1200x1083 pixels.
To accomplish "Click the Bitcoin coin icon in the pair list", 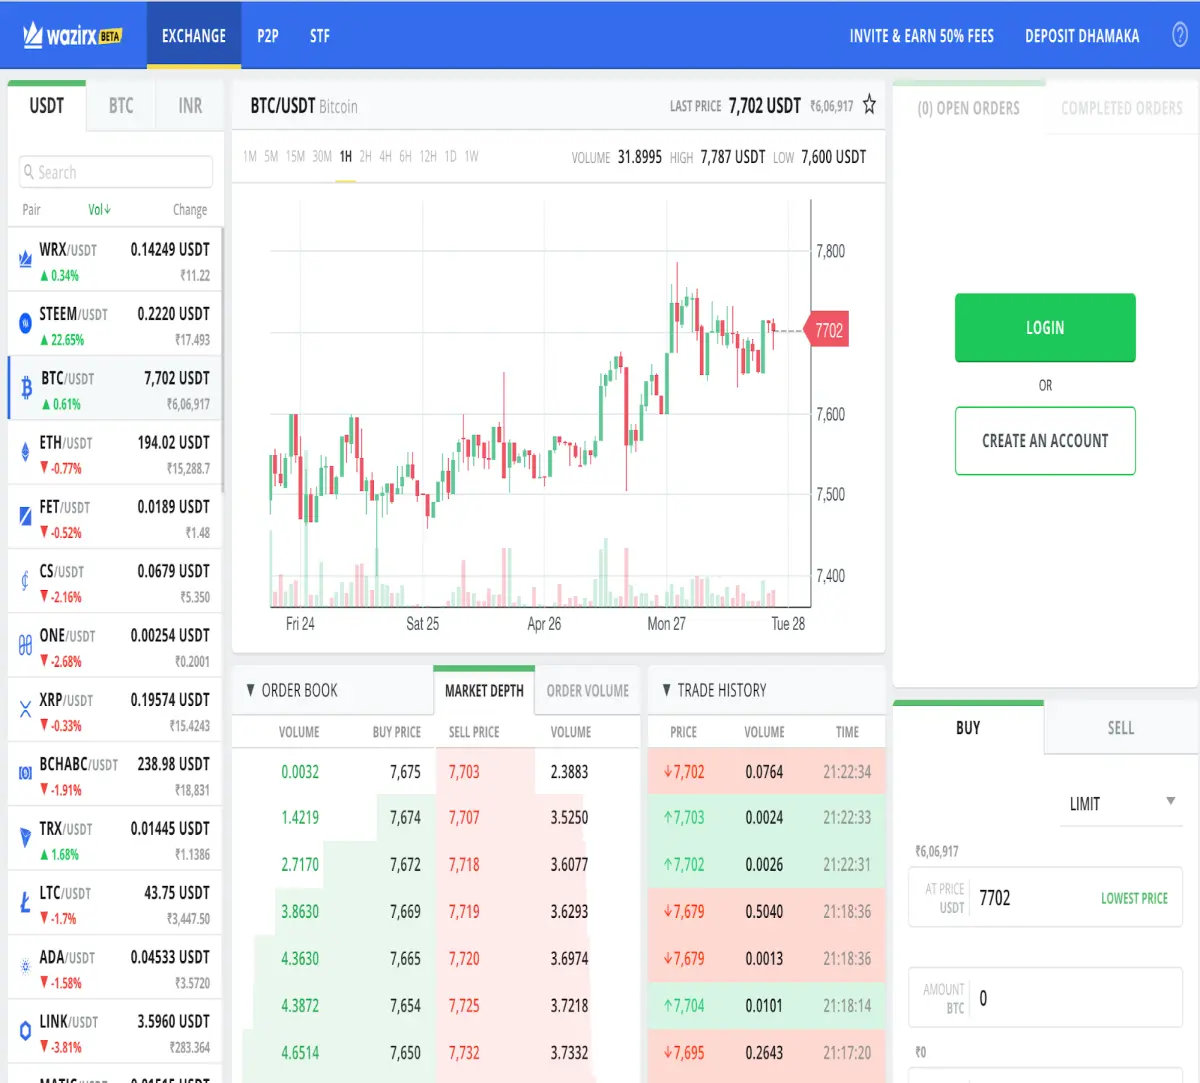I will (26, 388).
